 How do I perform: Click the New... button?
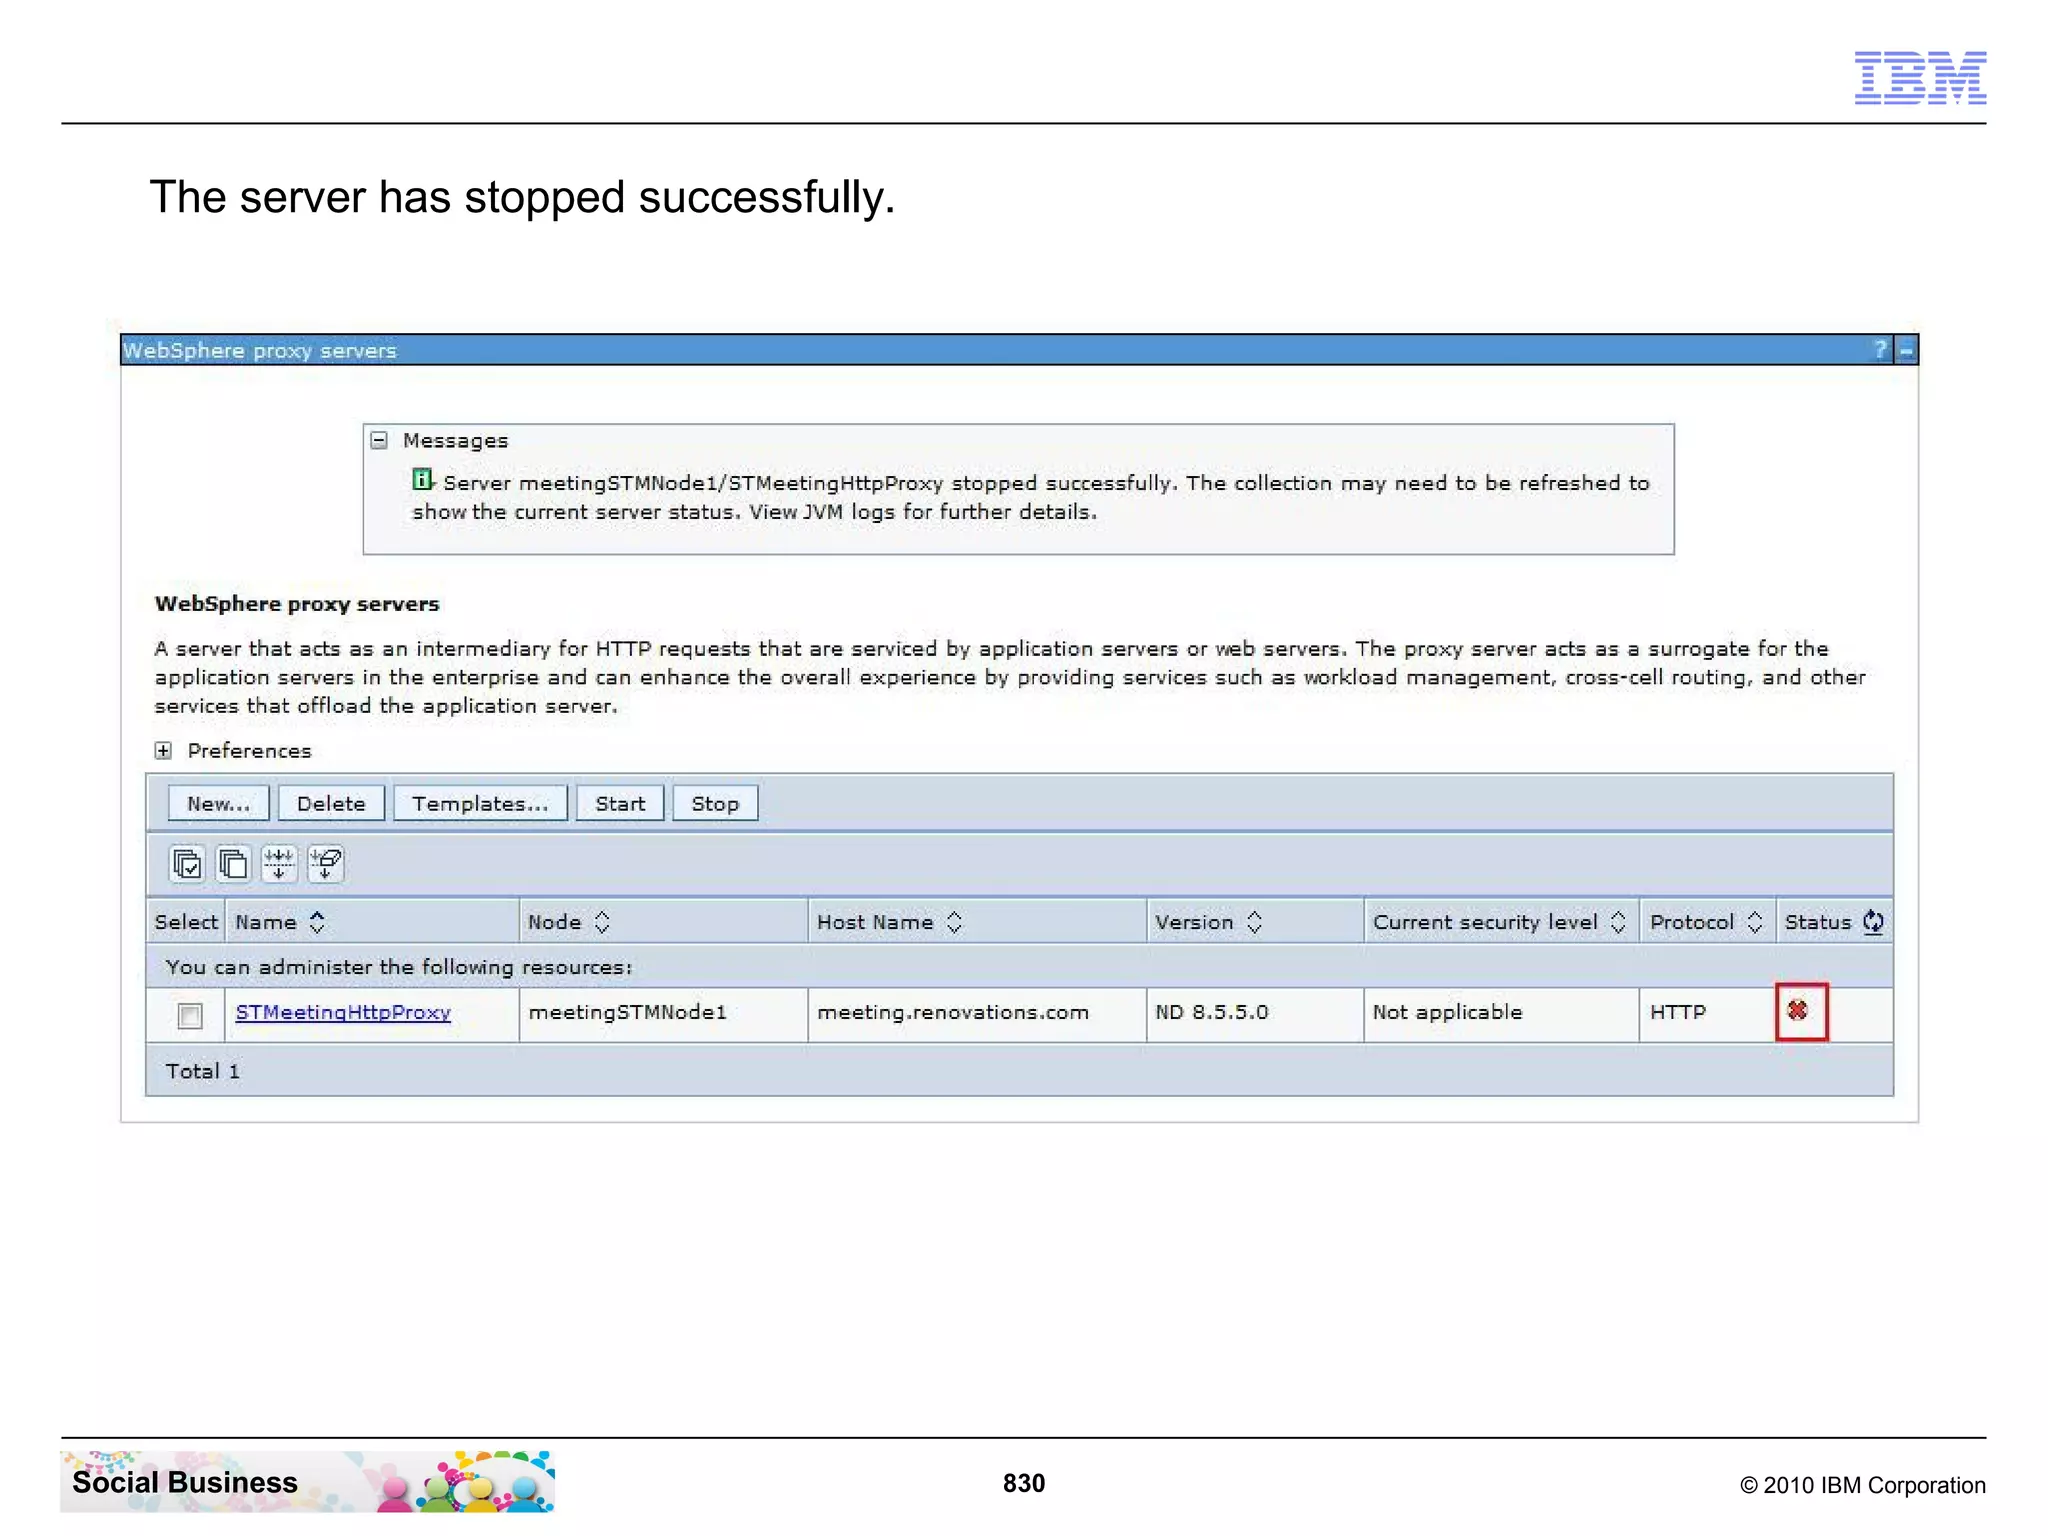(218, 804)
